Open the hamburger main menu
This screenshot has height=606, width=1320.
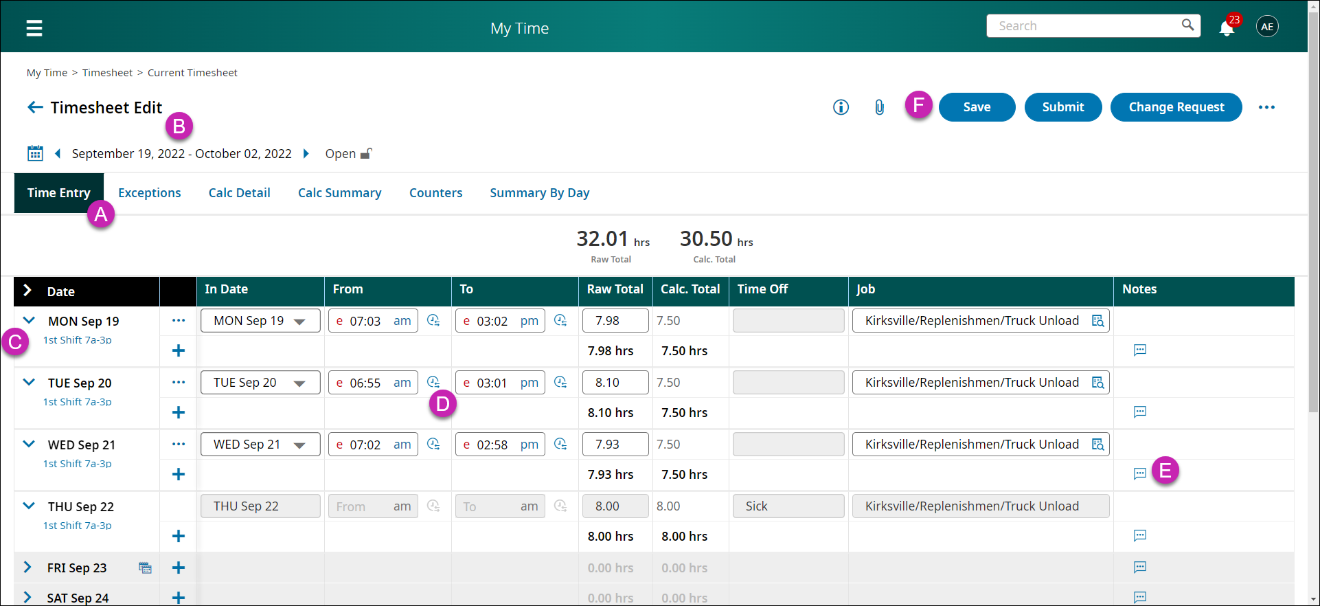pyautogui.click(x=34, y=28)
